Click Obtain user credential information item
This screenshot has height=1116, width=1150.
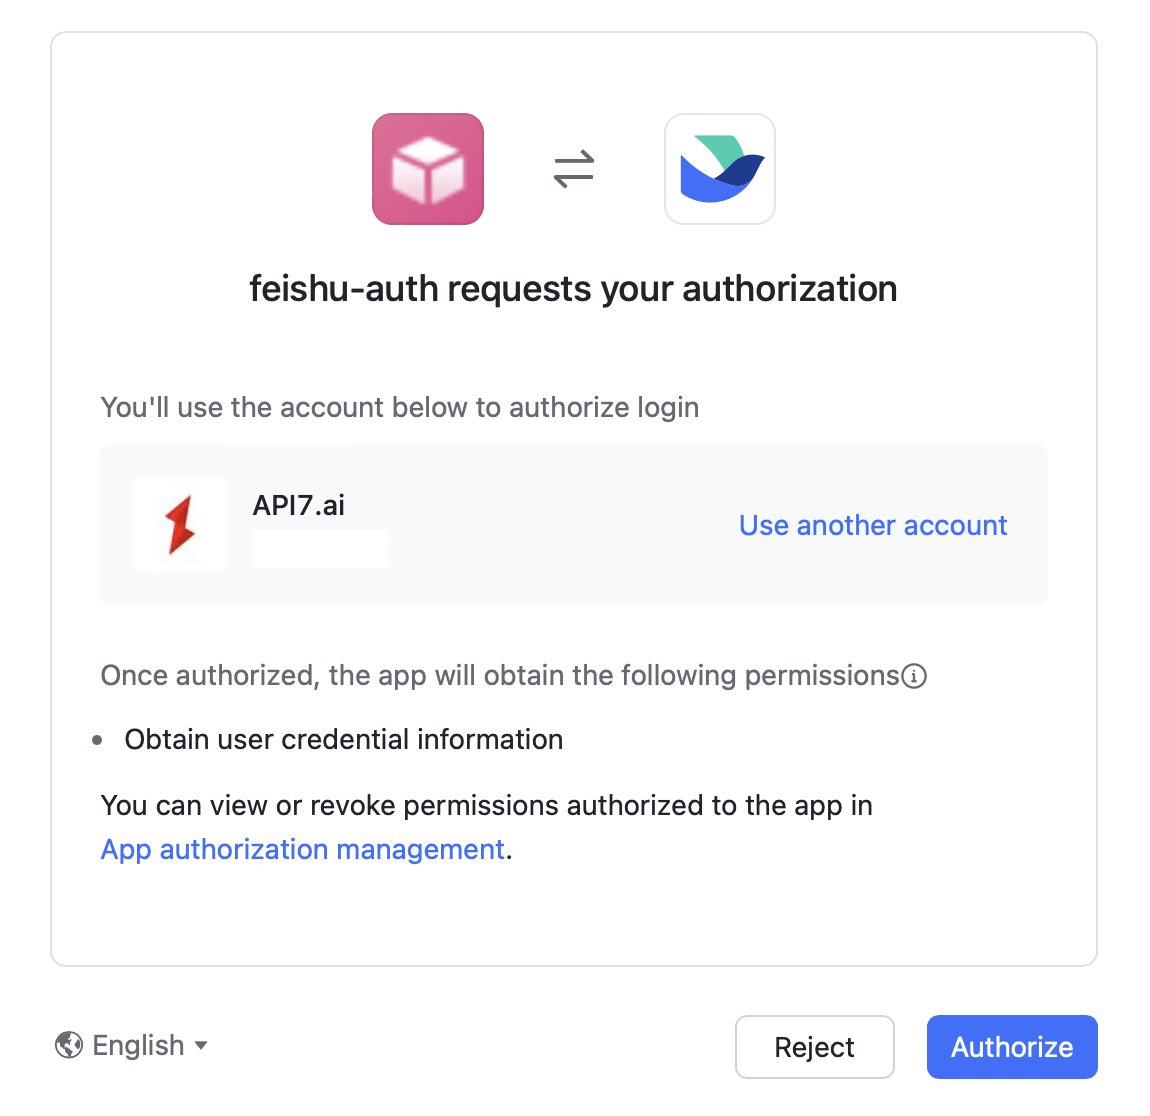click(x=343, y=740)
